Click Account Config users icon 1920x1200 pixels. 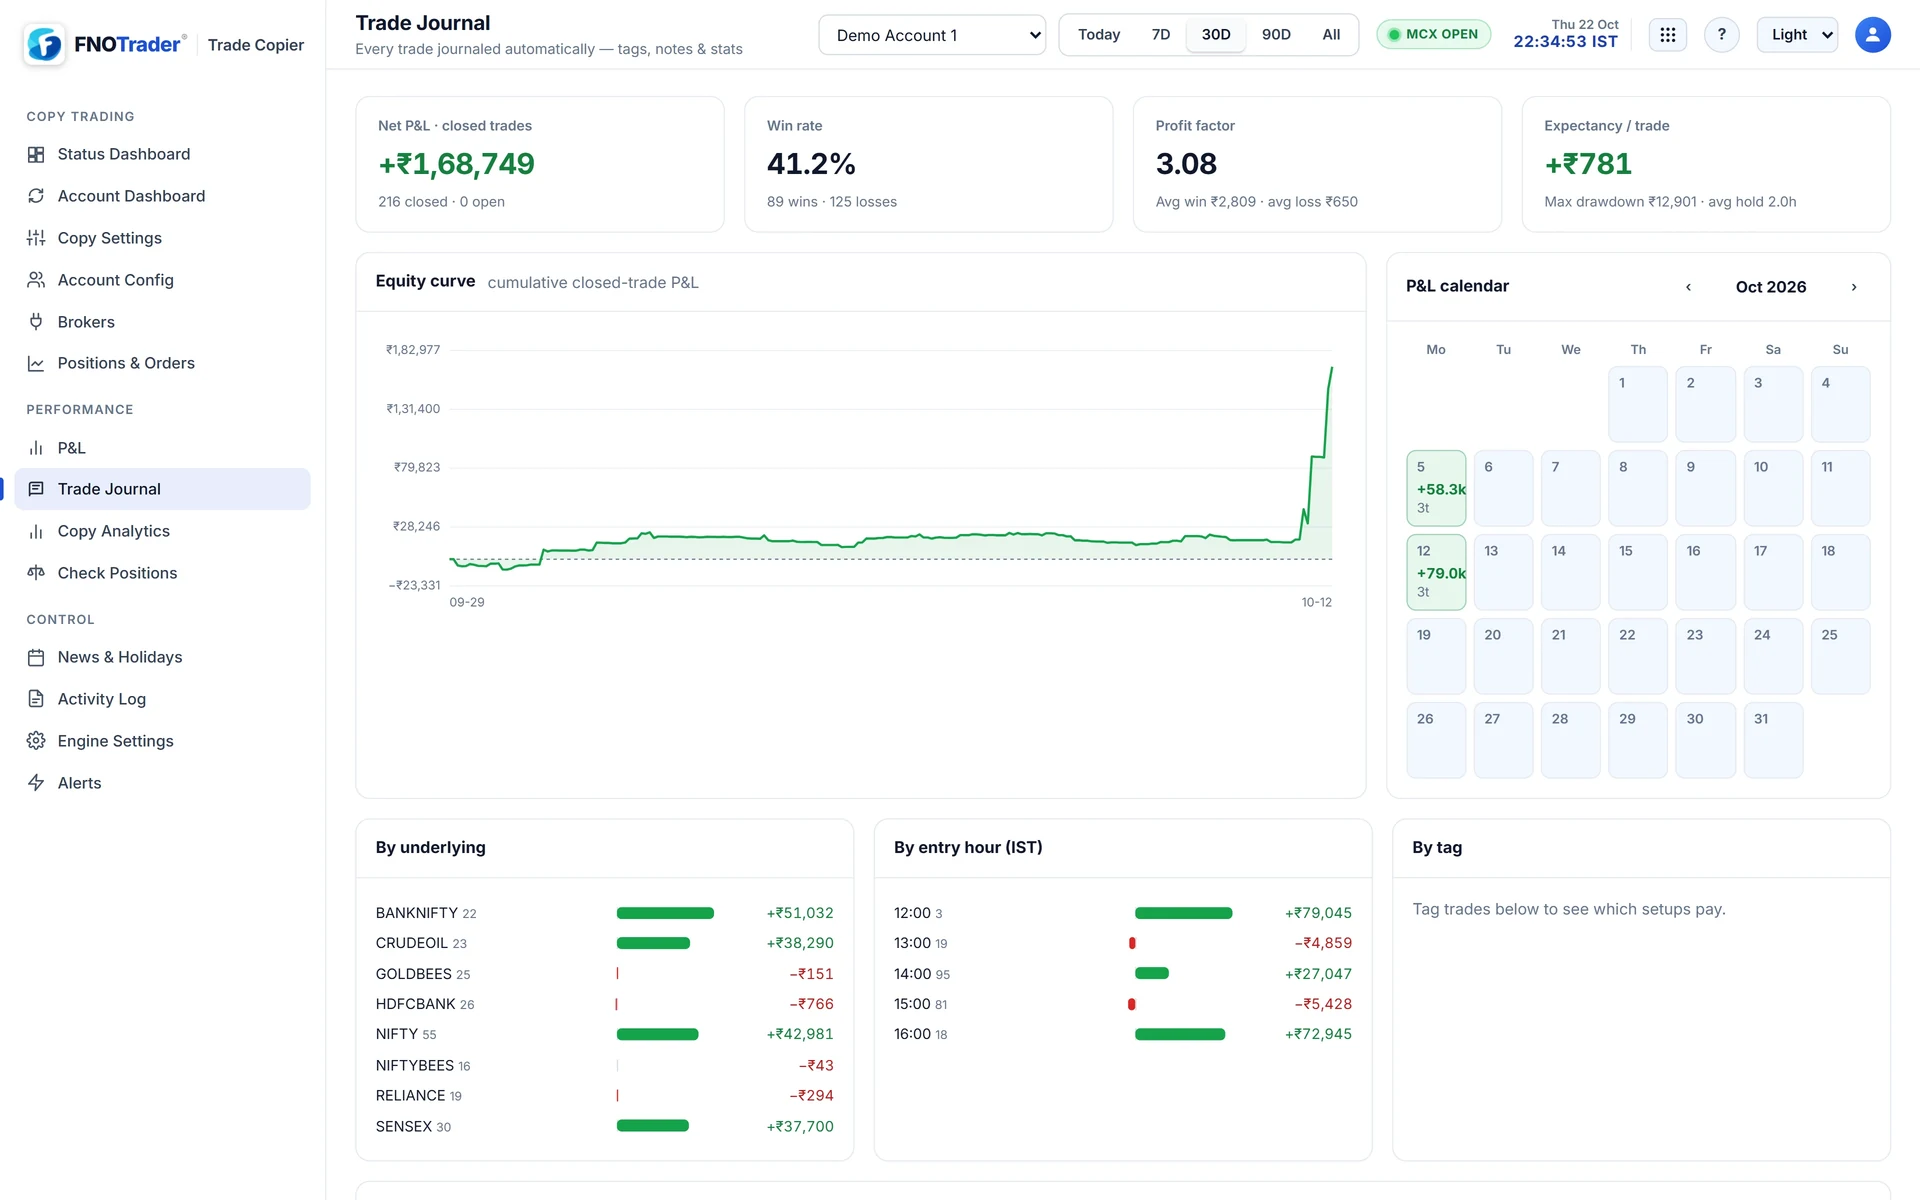click(x=36, y=280)
